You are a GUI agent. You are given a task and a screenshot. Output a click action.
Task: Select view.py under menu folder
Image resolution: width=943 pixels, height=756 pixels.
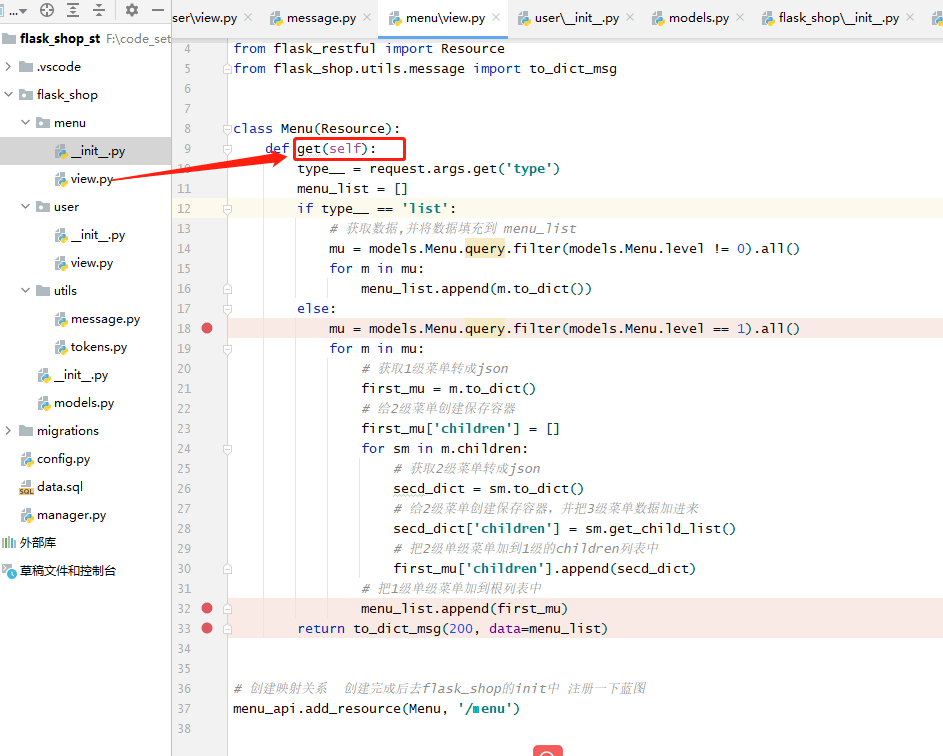85,179
